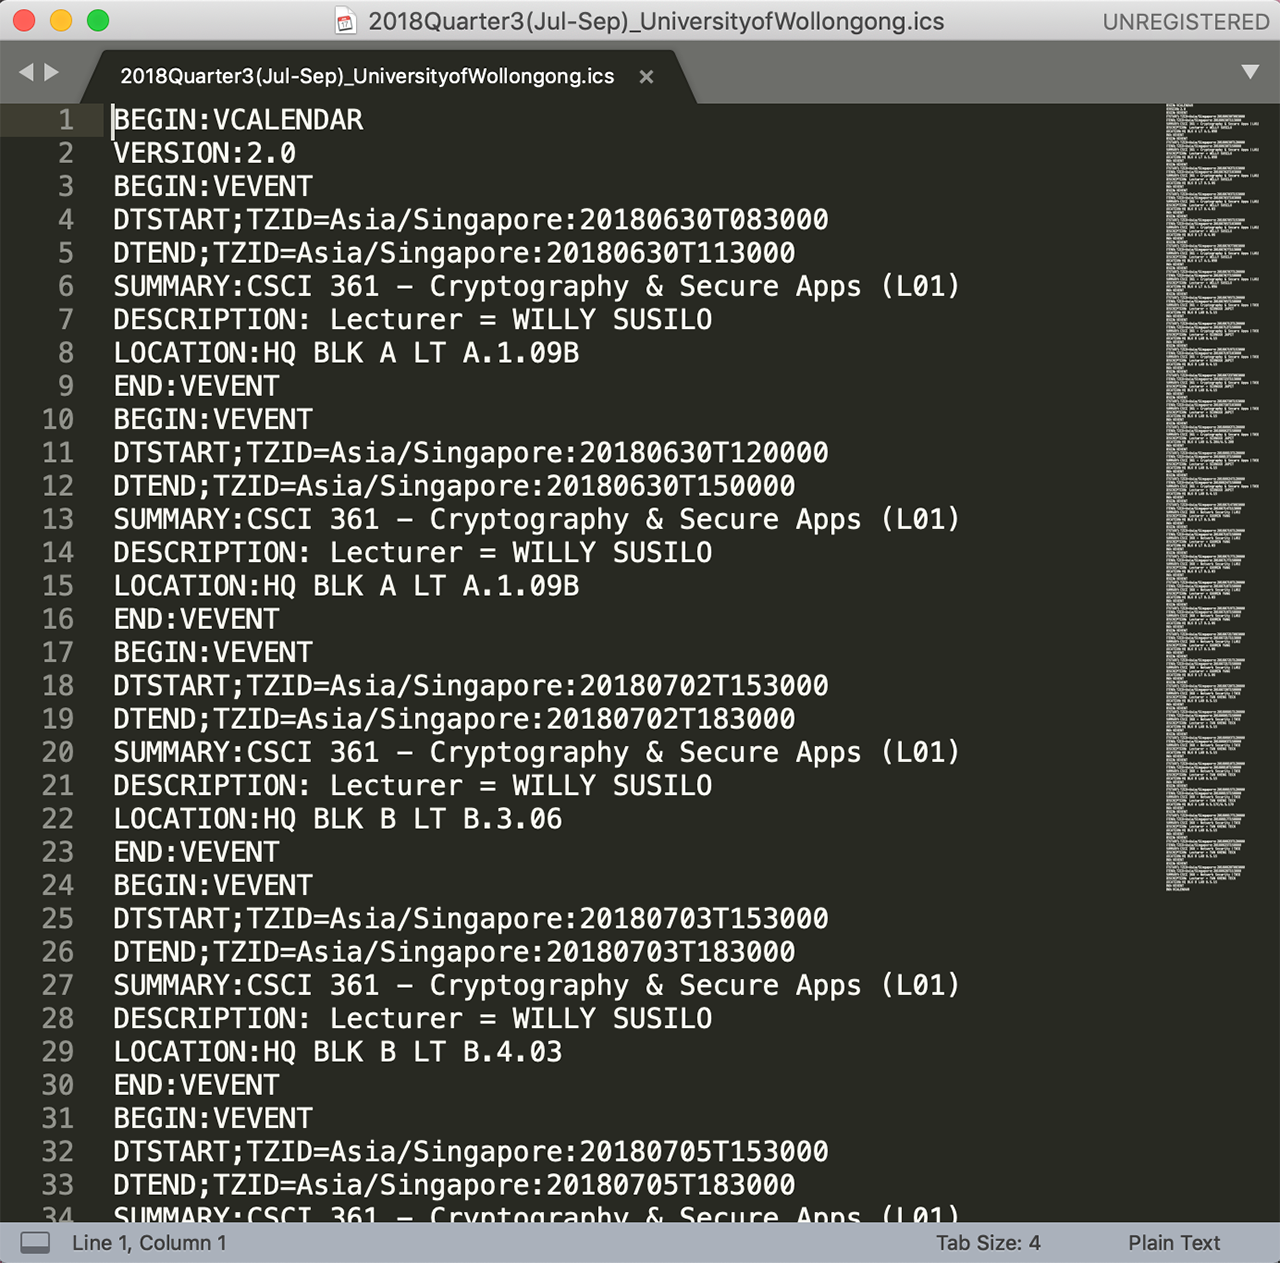This screenshot has width=1280, height=1263.
Task: Click the DTEND line ending 20180702T183000
Action: (x=454, y=719)
